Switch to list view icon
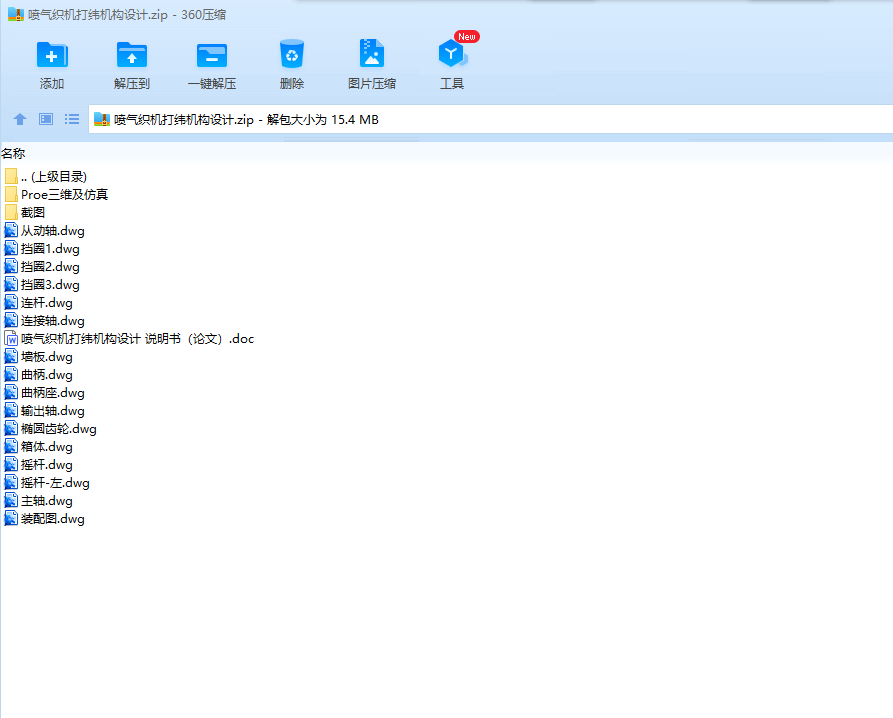Viewport: 893px width, 718px height. point(72,119)
